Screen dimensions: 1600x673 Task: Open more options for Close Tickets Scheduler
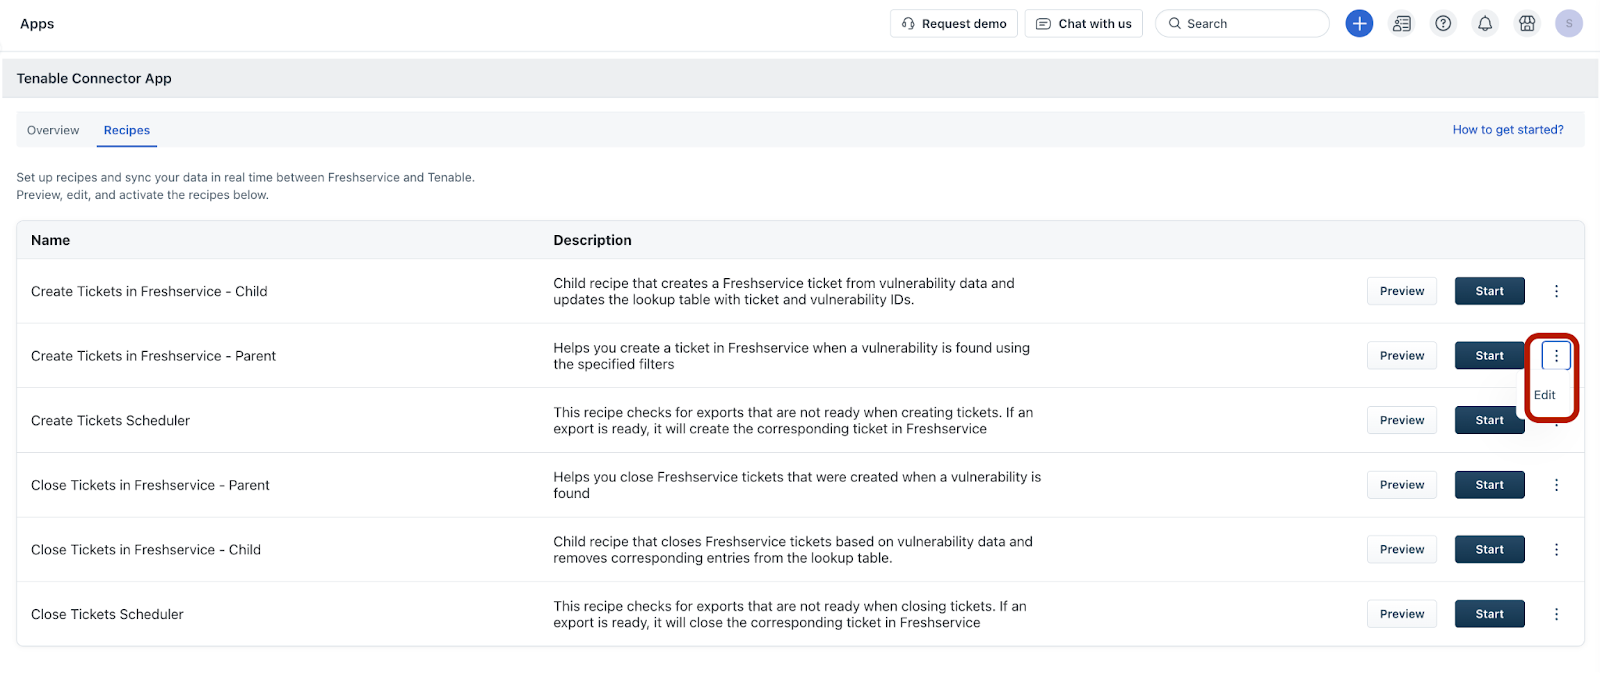point(1556,614)
